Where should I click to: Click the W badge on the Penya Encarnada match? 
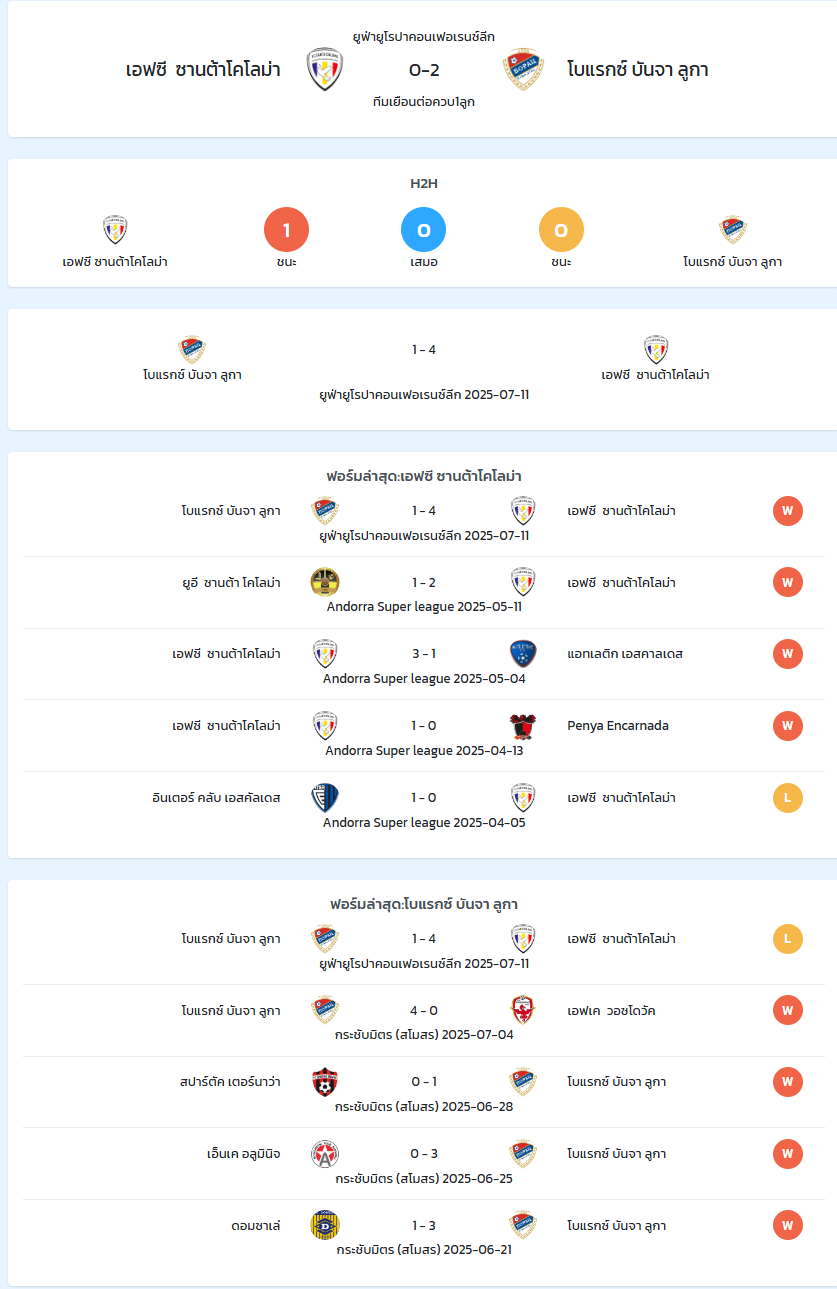tap(788, 725)
